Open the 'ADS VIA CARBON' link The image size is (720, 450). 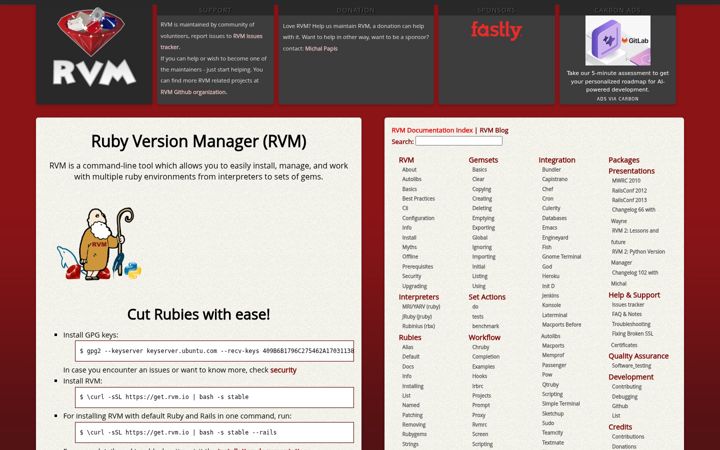618,99
